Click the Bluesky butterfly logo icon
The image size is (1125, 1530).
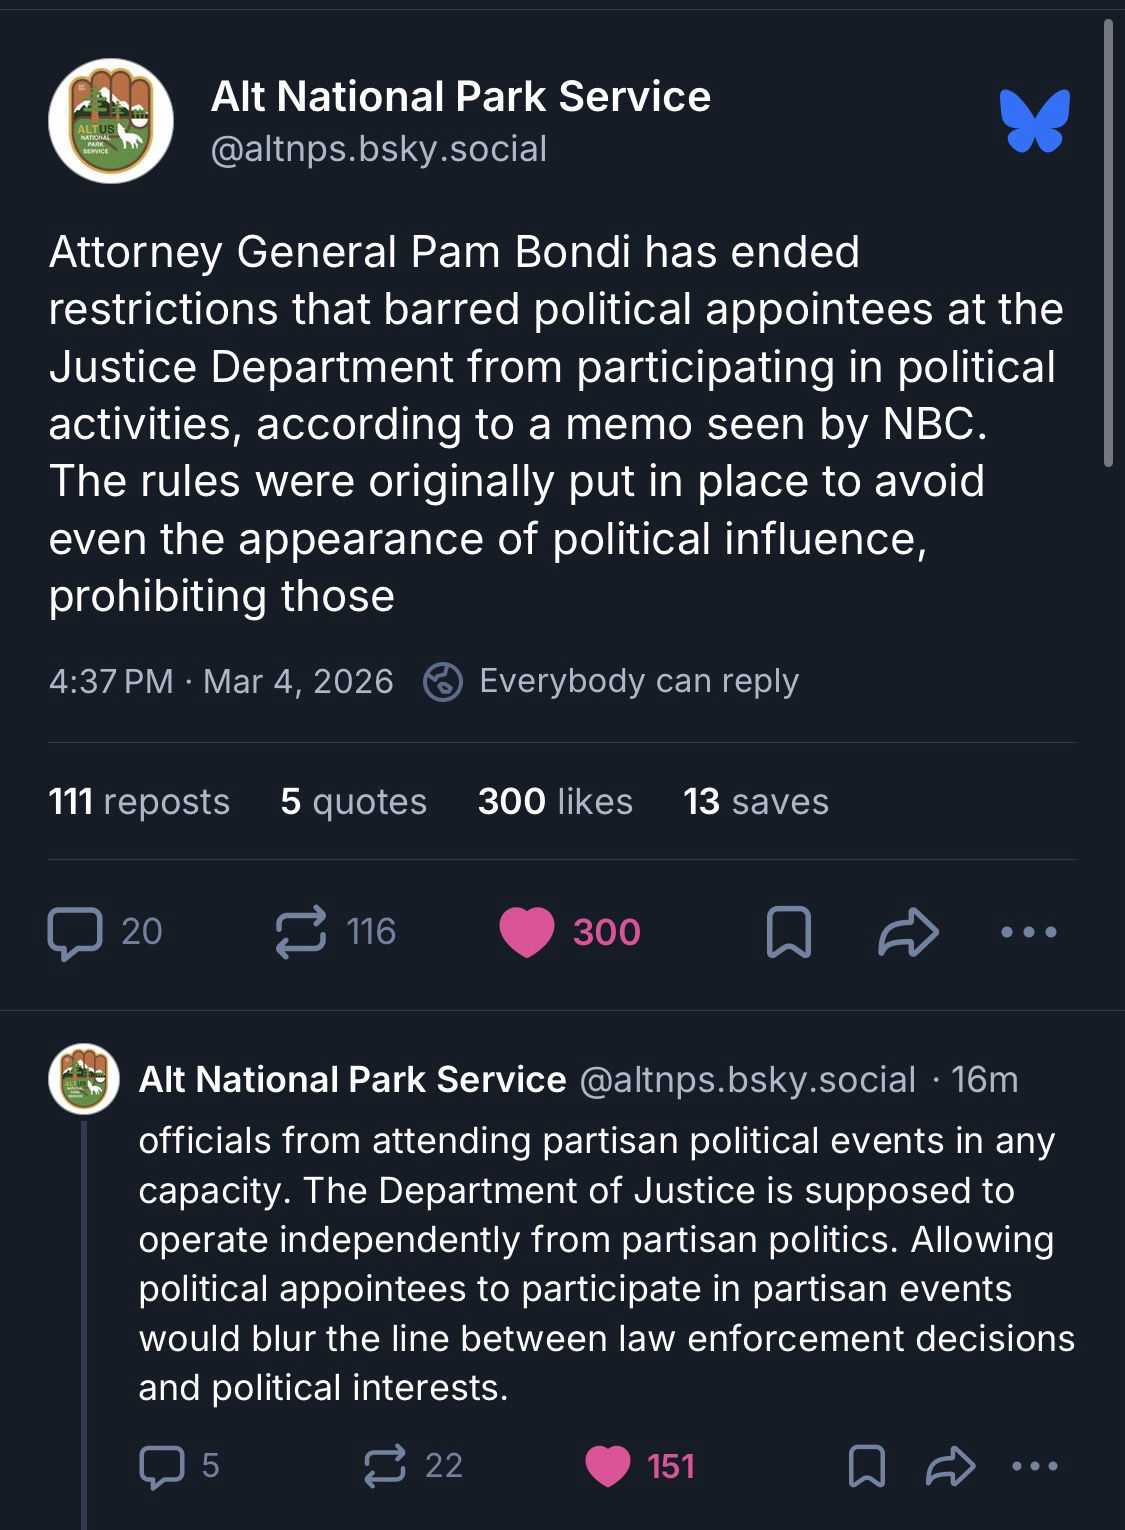click(1035, 121)
